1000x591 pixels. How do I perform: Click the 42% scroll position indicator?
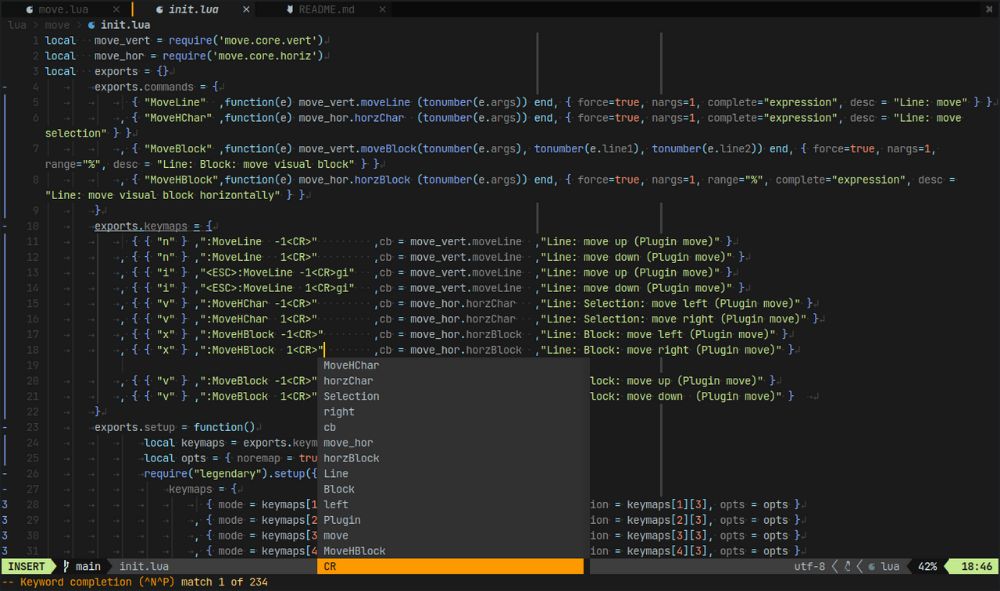[927, 566]
